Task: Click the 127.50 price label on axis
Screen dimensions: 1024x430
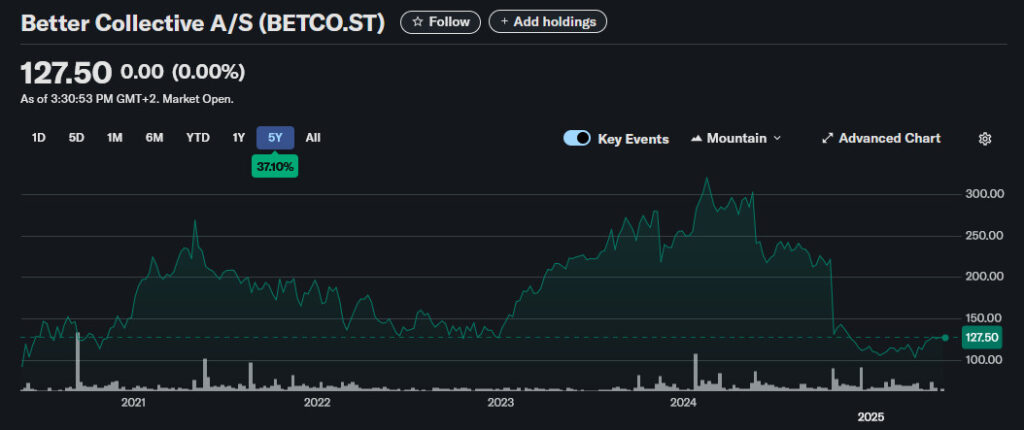Action: [x=981, y=337]
